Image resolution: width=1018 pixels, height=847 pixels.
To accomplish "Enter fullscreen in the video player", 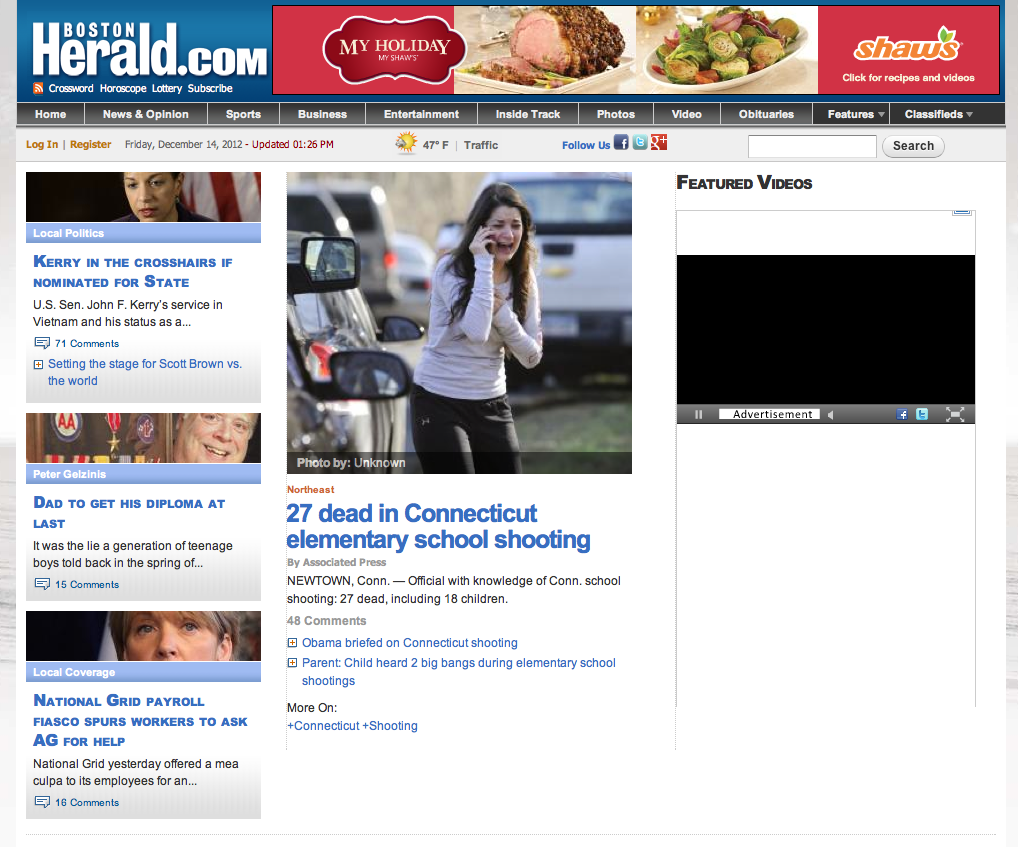I will (x=955, y=414).
